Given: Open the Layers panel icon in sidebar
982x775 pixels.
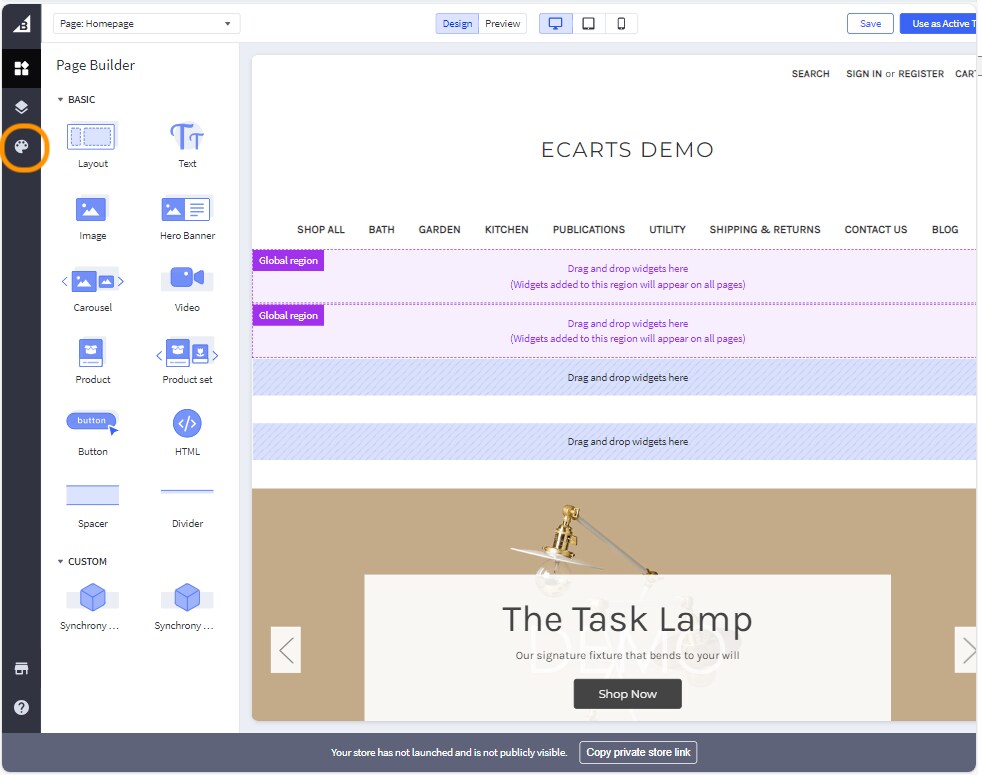Looking at the screenshot, I should click(21, 107).
